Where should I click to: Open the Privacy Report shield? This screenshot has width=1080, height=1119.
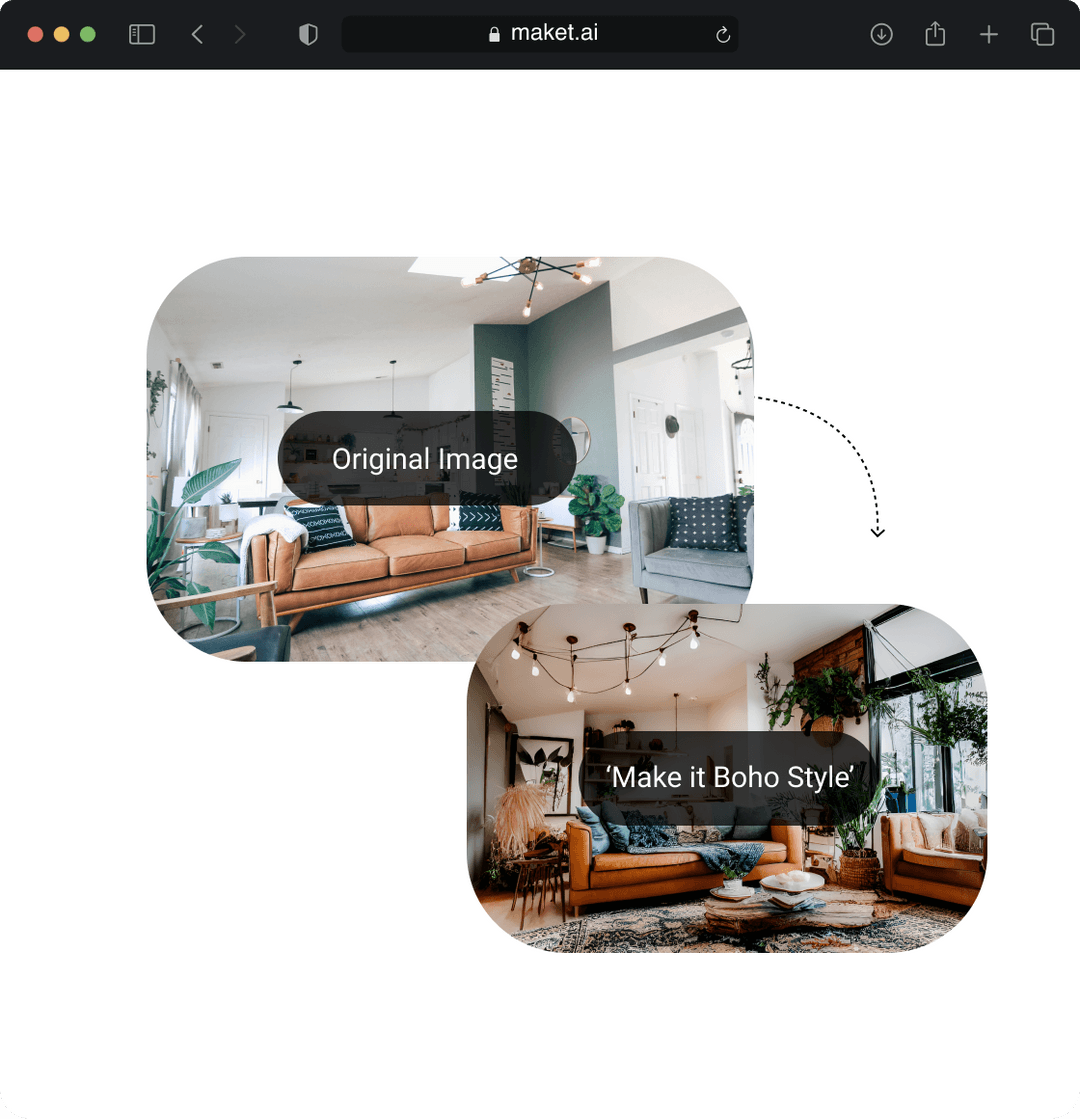tap(308, 33)
